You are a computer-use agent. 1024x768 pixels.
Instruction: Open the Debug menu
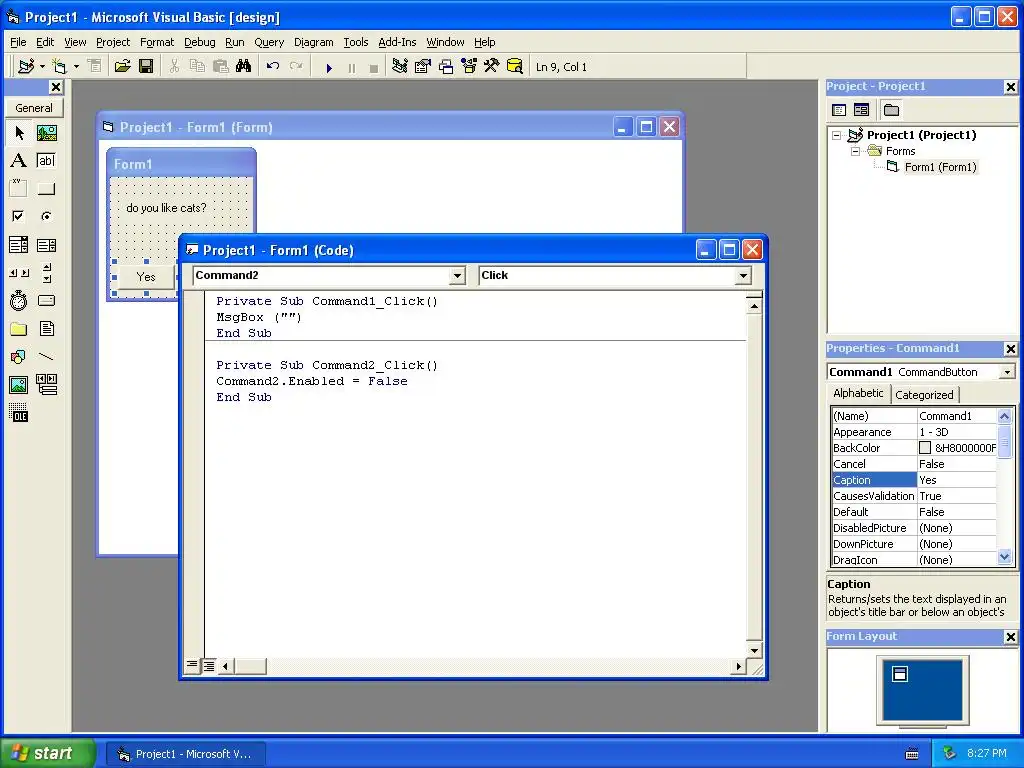coord(200,42)
